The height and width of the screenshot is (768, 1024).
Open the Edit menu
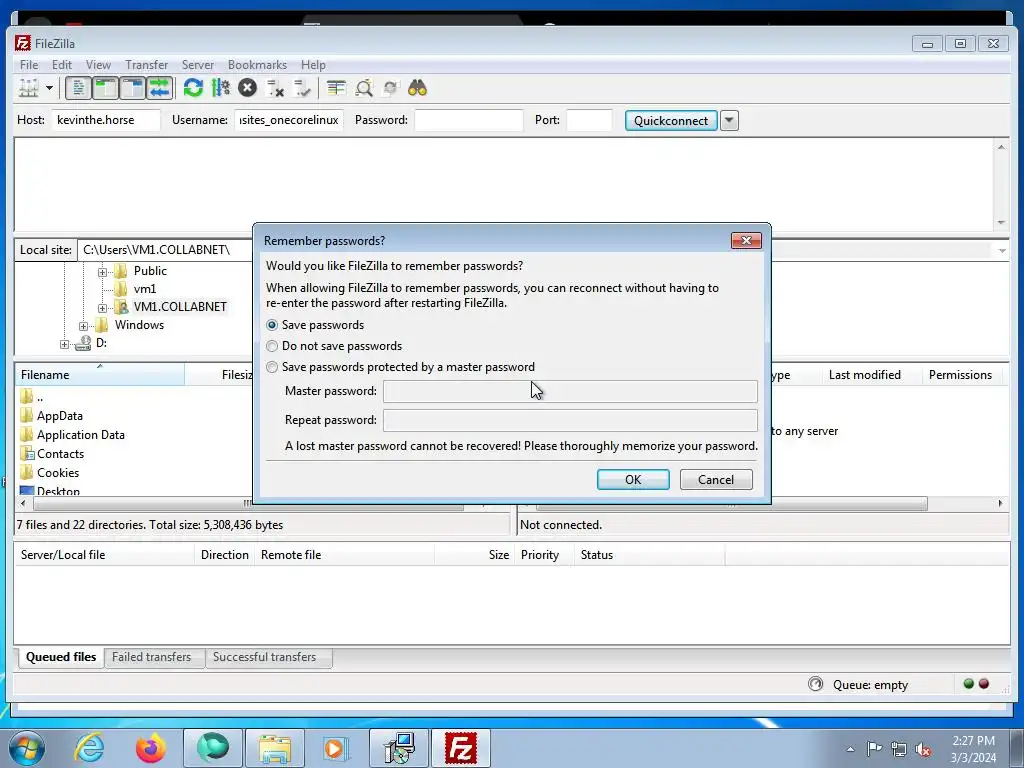point(61,65)
